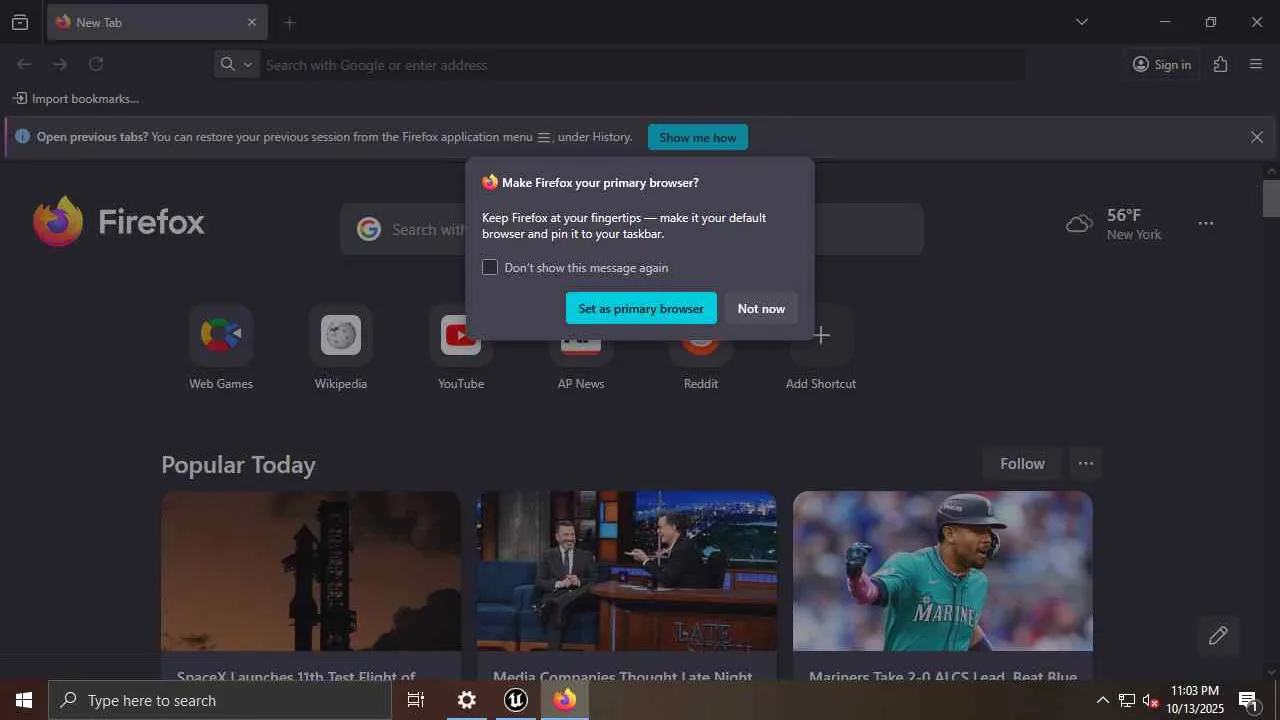Open the Windows Start menu

(24, 700)
